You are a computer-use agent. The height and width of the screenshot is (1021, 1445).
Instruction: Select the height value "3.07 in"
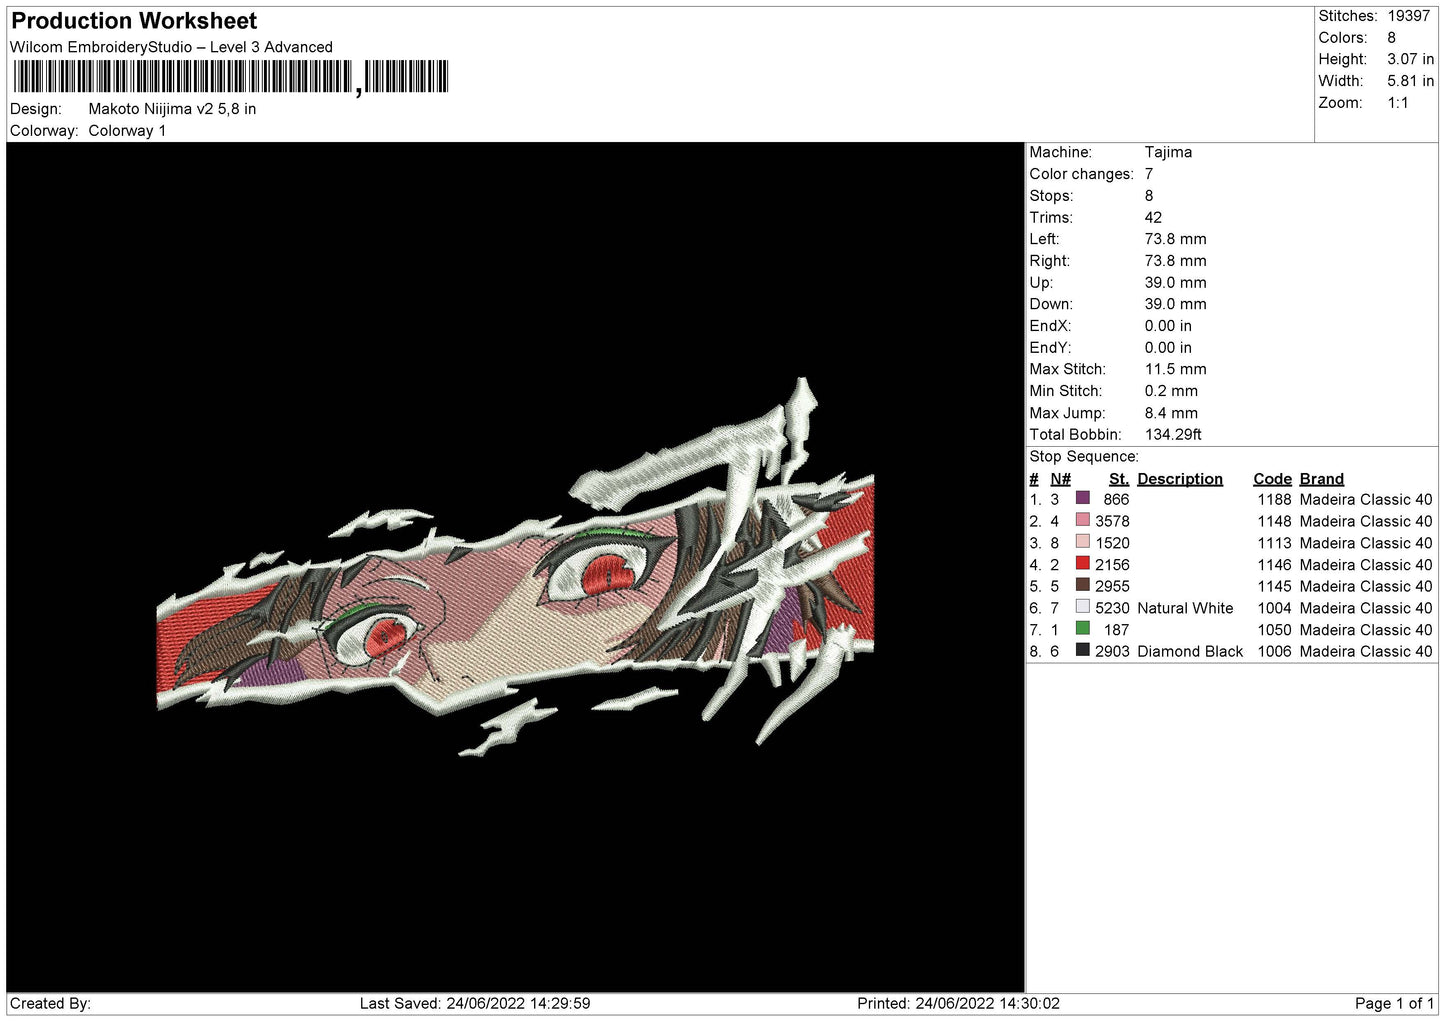1410,60
